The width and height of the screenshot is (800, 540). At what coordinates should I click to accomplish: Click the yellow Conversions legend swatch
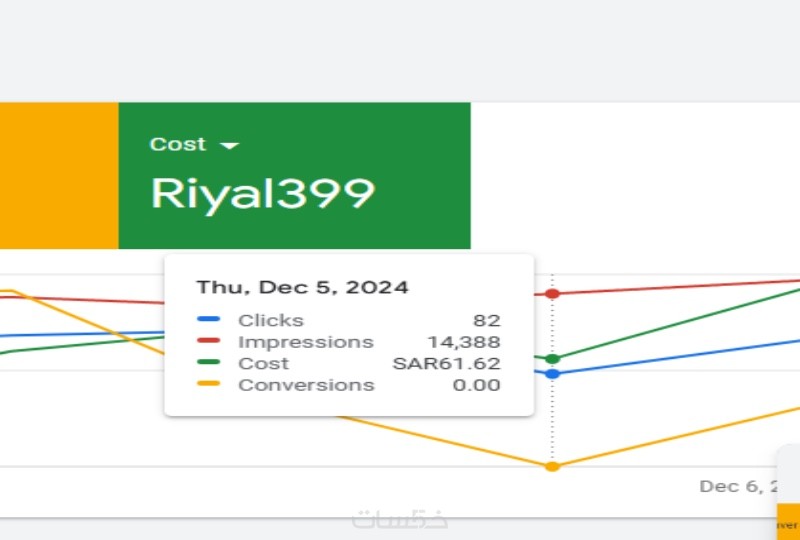(209, 385)
